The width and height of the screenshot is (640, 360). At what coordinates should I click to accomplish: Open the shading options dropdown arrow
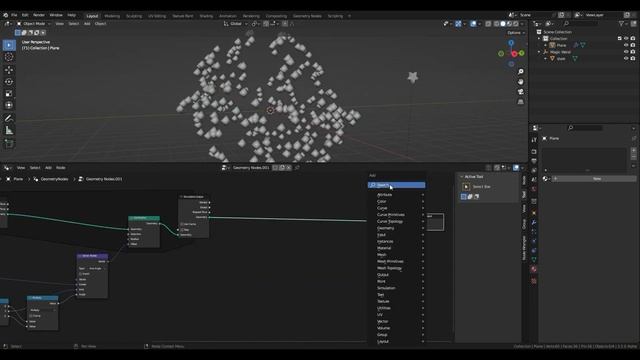(522, 24)
